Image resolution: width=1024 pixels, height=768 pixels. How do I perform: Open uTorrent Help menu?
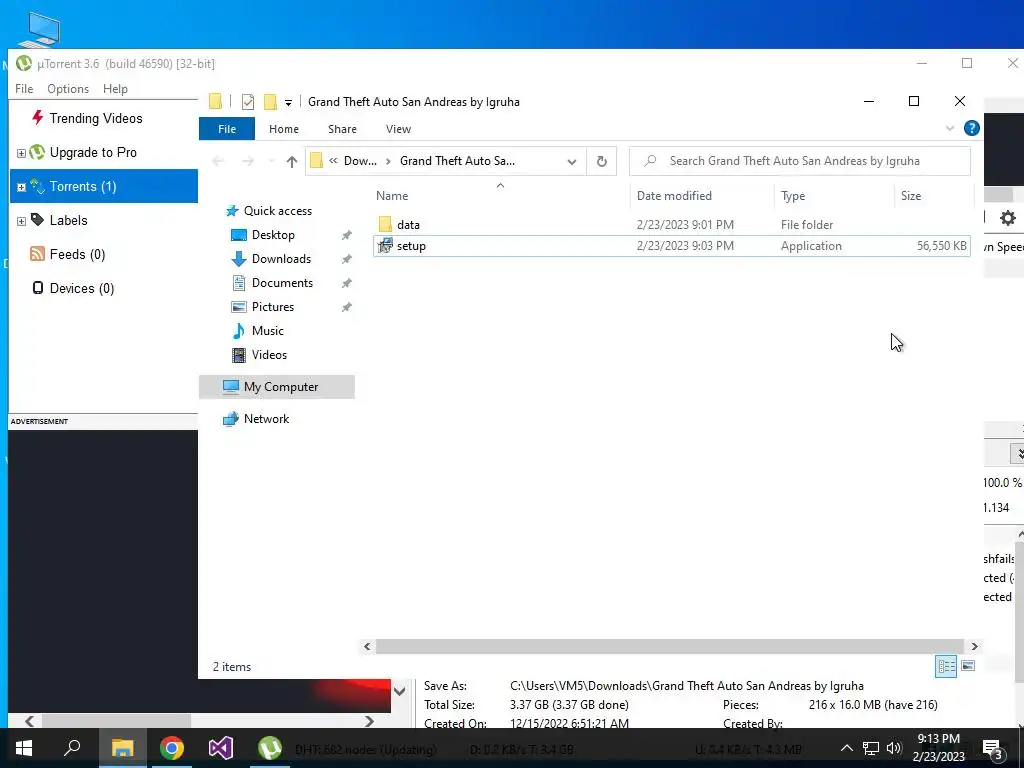(115, 89)
